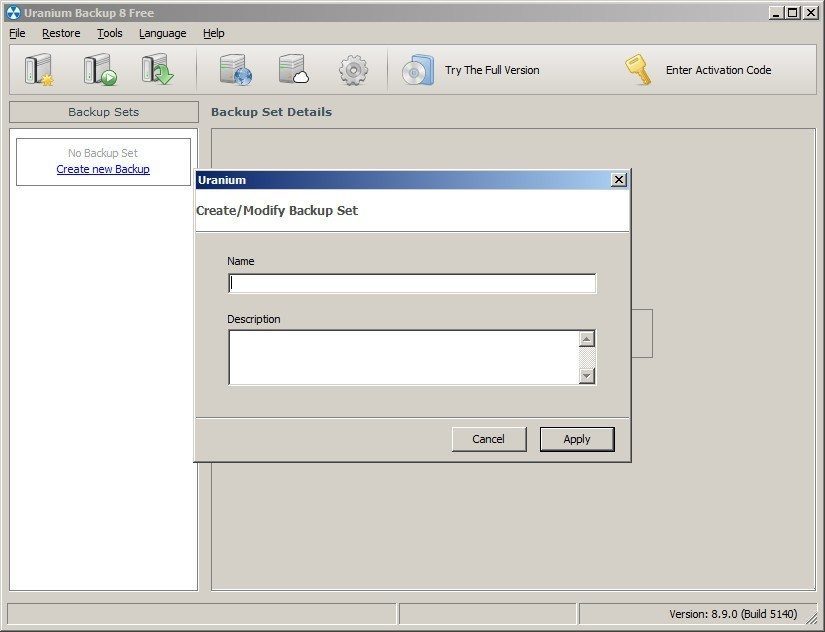The width and height of the screenshot is (825, 632).
Task: Click inside the Description text area
Action: [400, 355]
